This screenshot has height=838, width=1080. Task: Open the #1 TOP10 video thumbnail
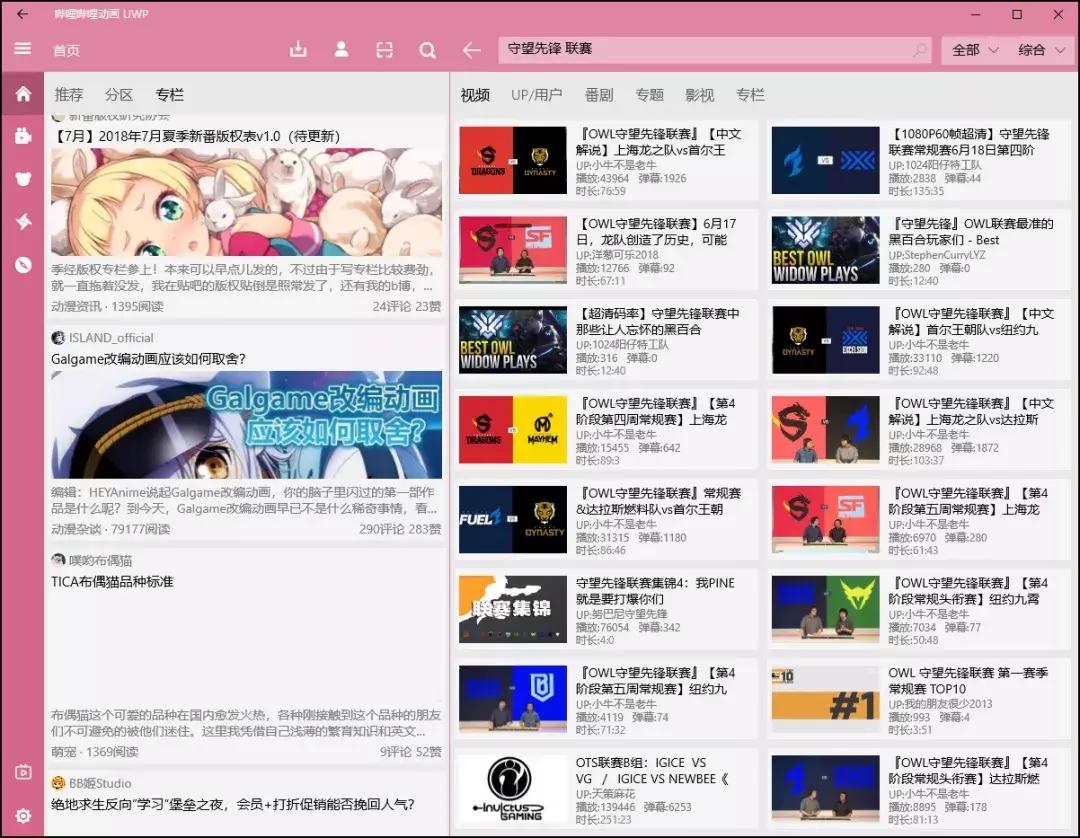click(825, 699)
